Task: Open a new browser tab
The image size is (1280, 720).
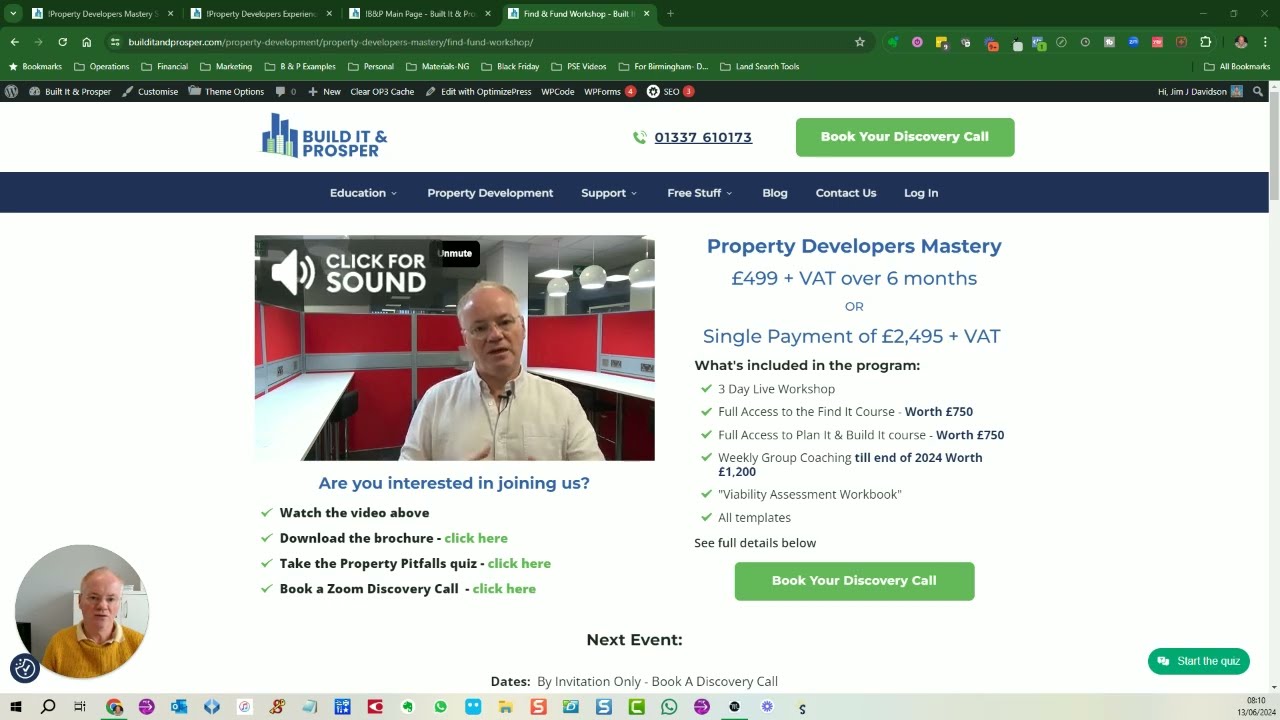Action: tap(670, 13)
